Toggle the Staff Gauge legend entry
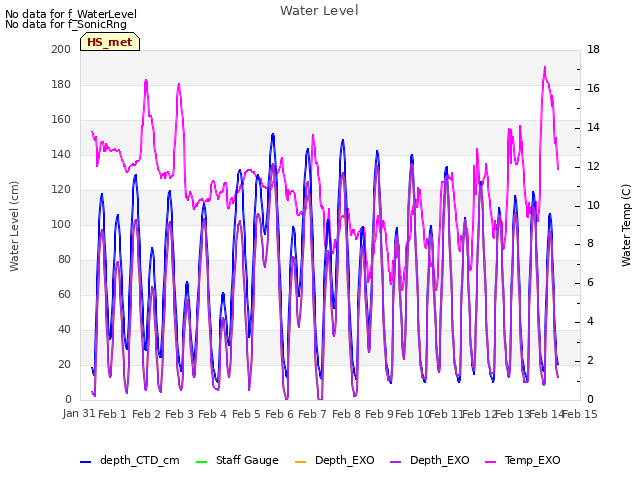640x480 pixels. [237, 460]
